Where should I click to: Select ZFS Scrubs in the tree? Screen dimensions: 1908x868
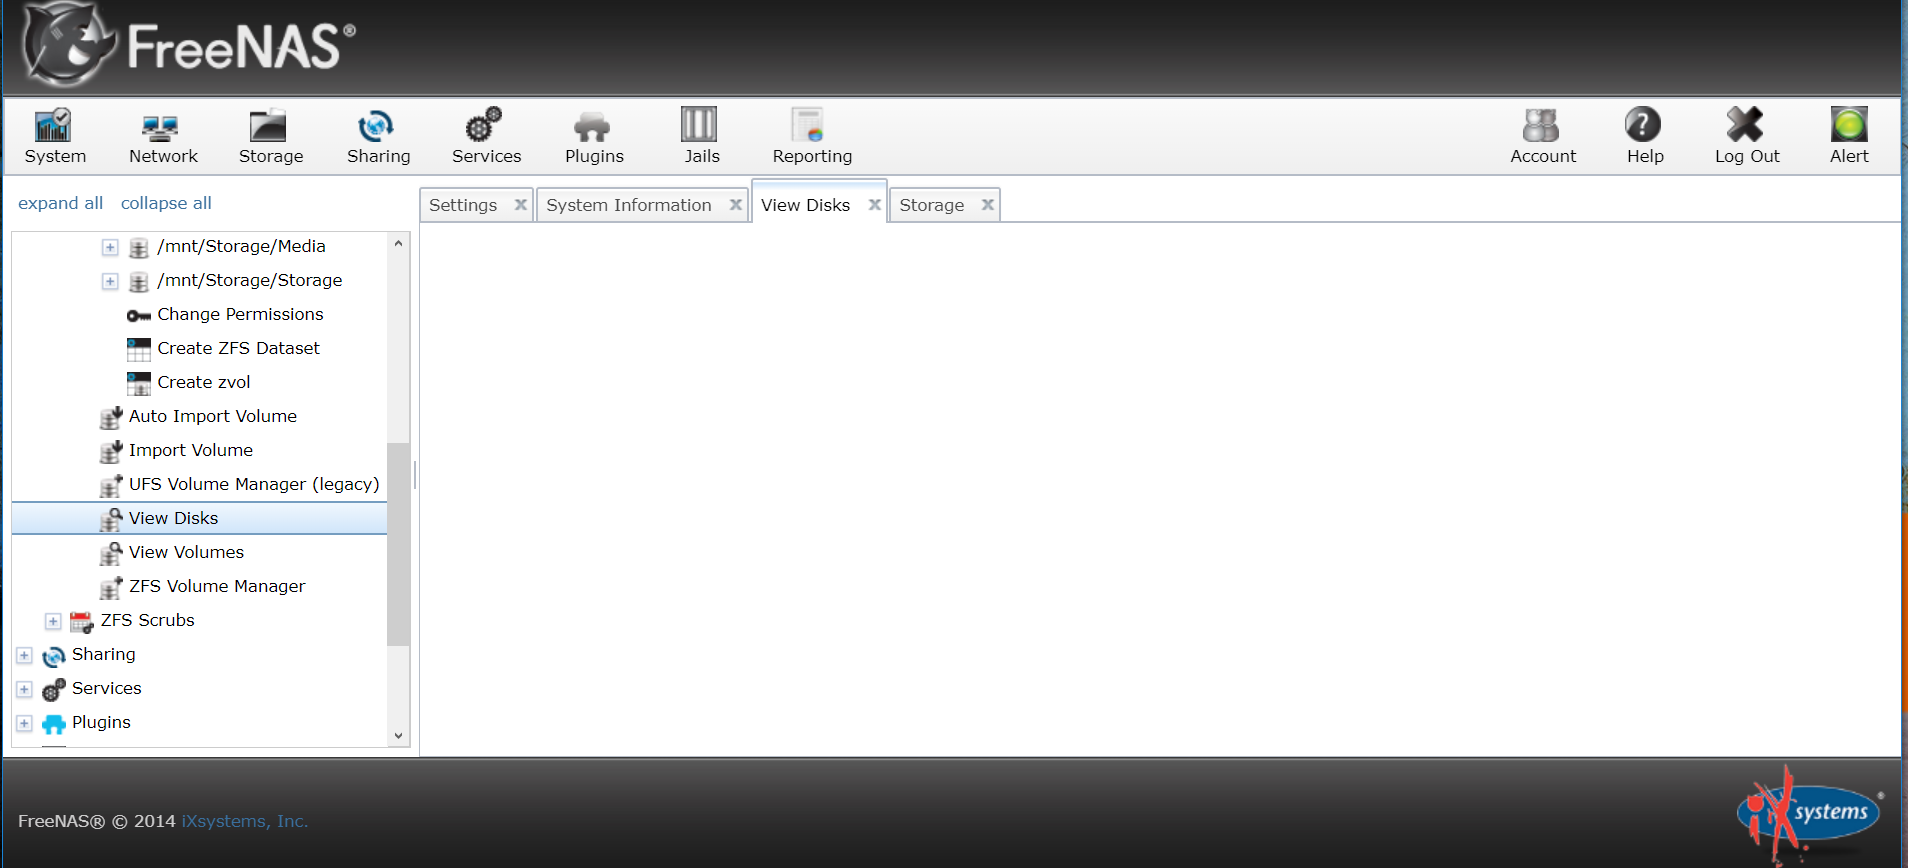pyautogui.click(x=147, y=620)
